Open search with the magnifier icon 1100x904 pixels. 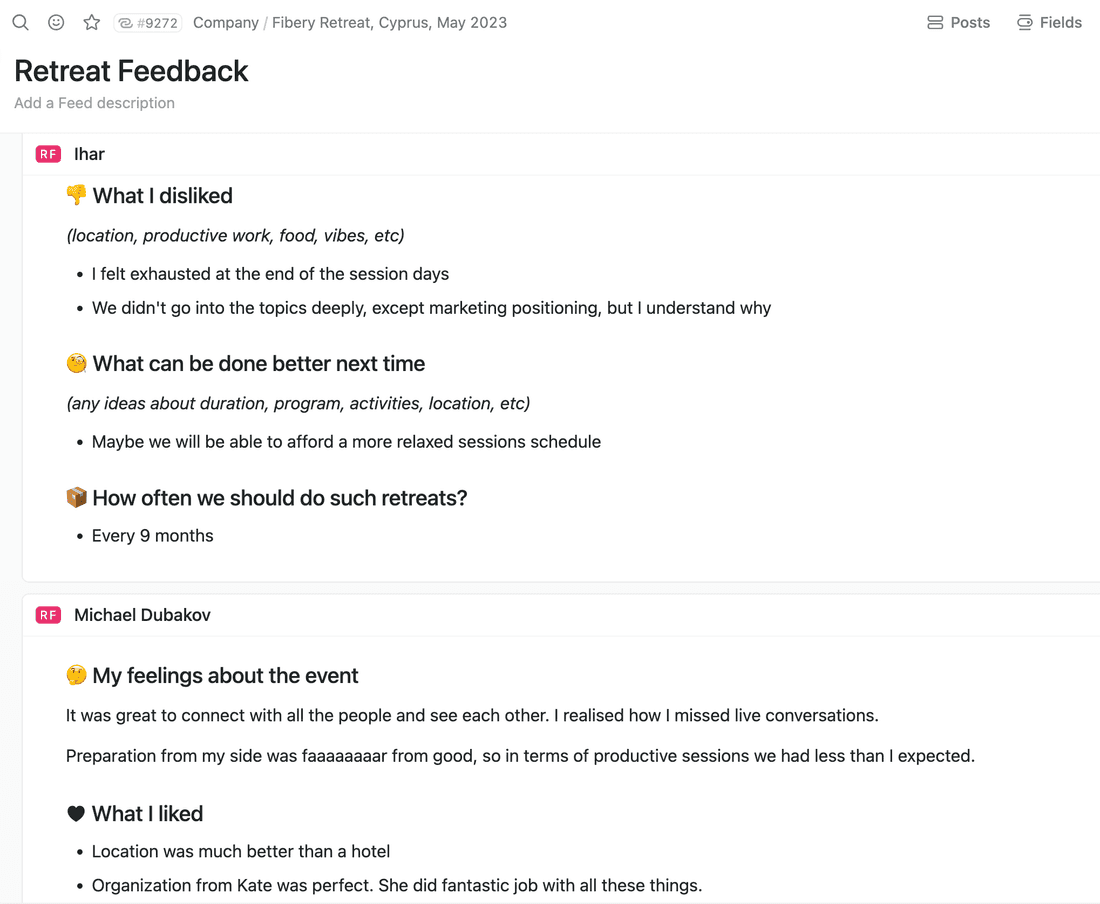click(x=20, y=22)
